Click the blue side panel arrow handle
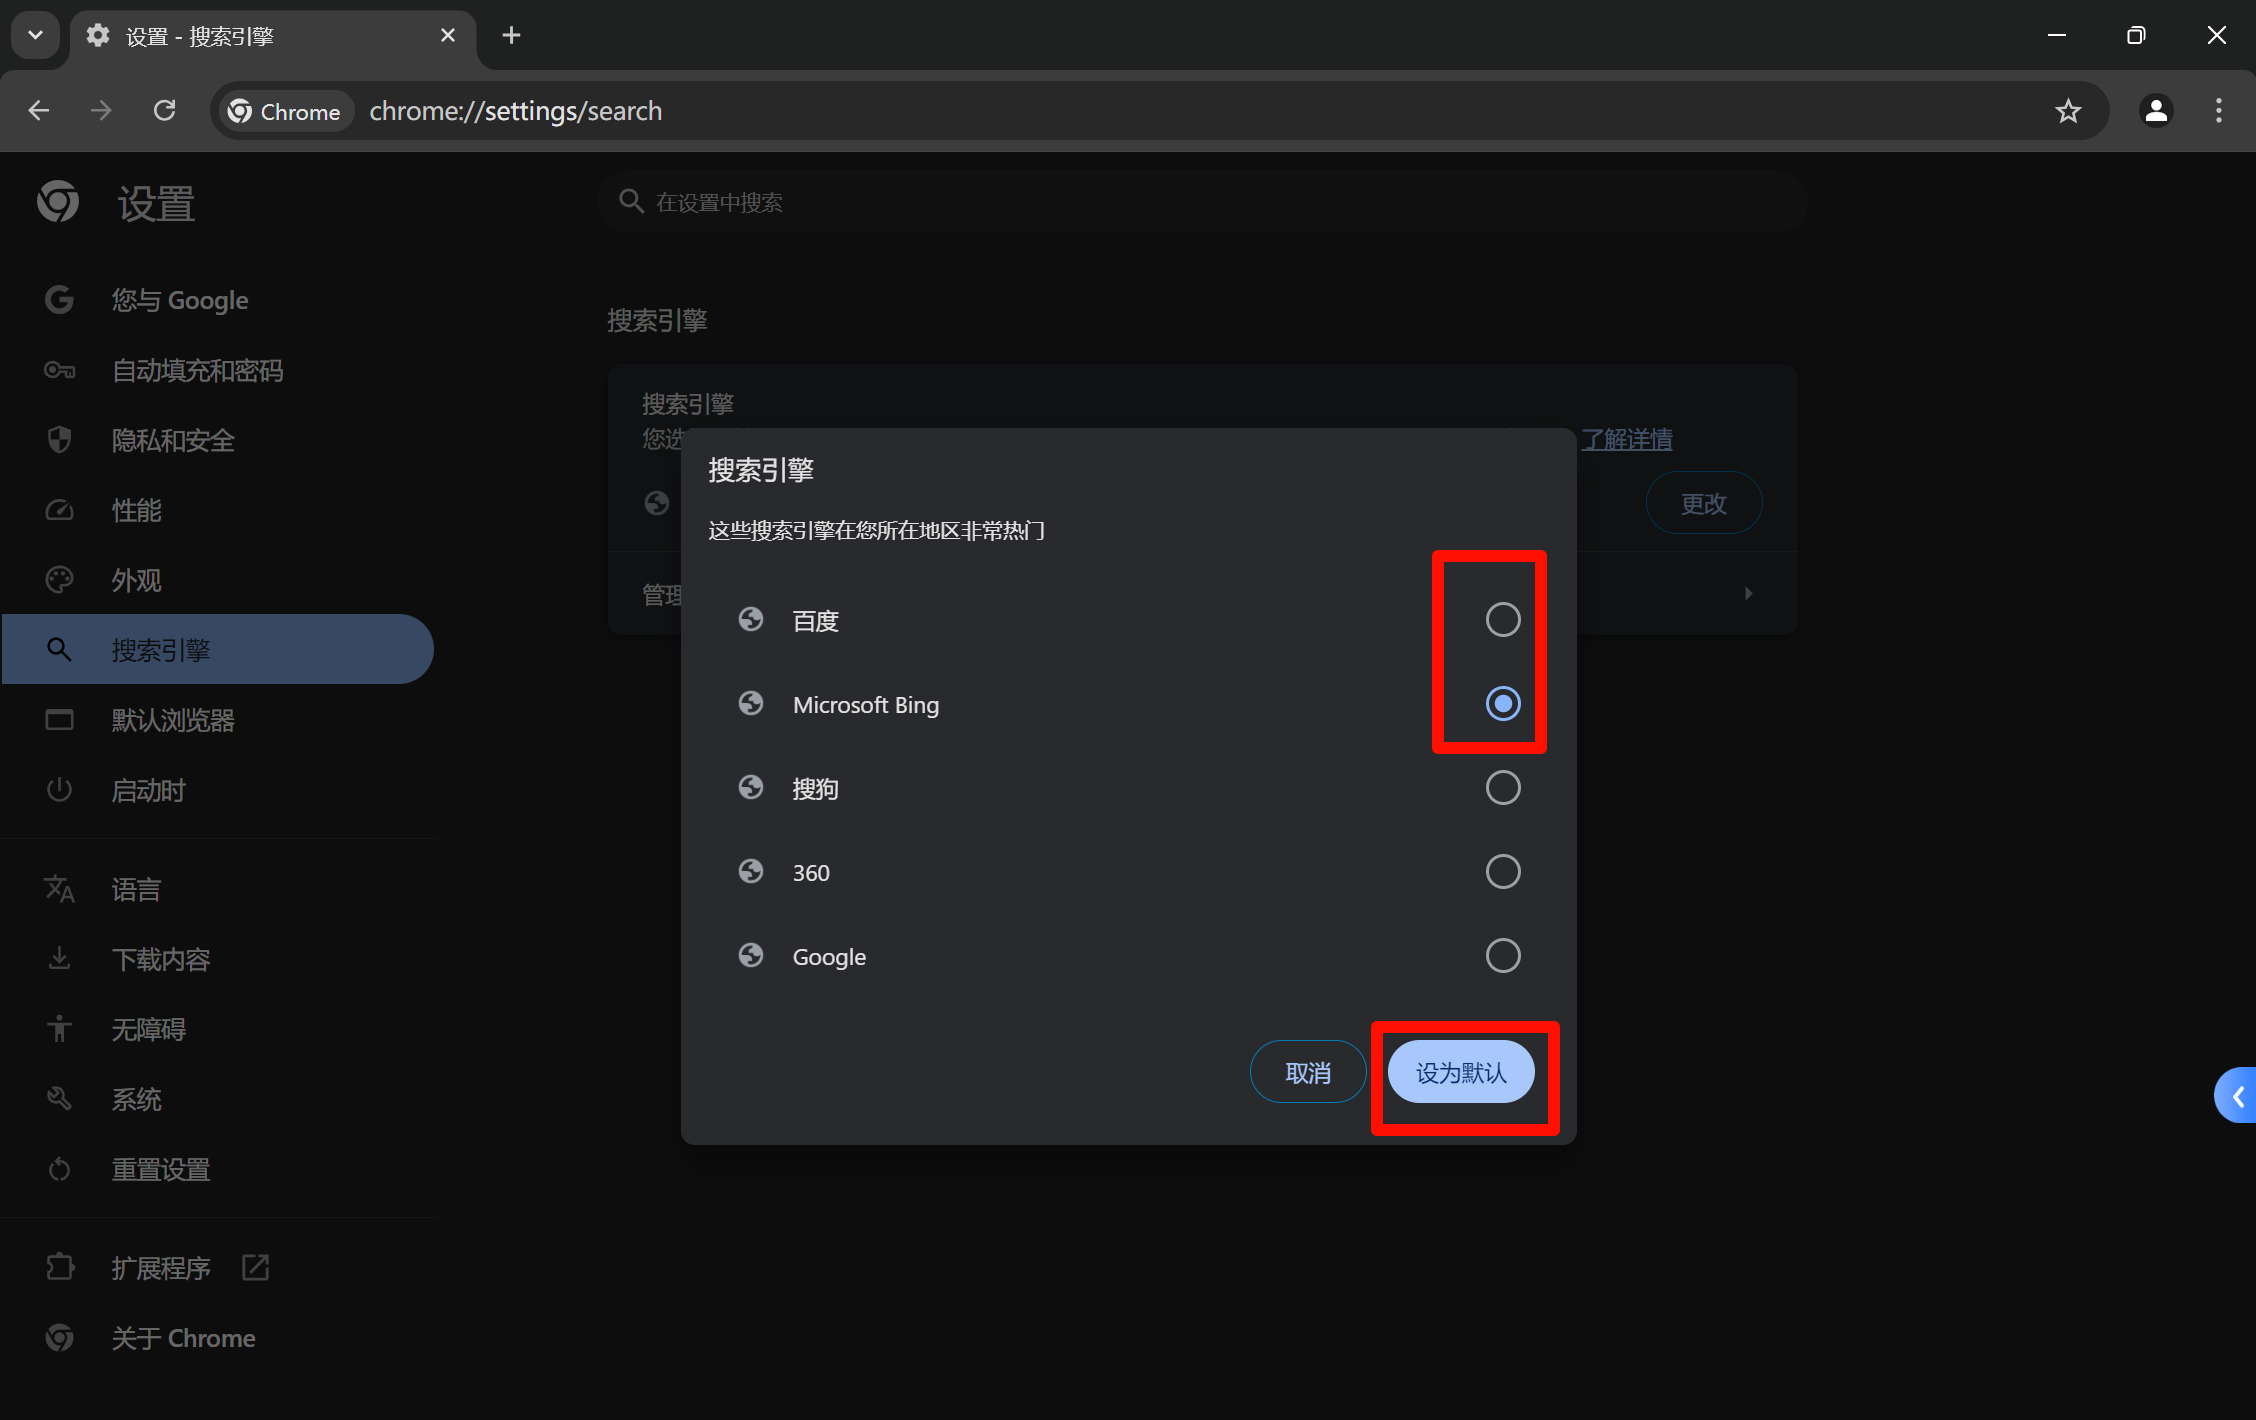The width and height of the screenshot is (2256, 1420). click(x=2237, y=1097)
